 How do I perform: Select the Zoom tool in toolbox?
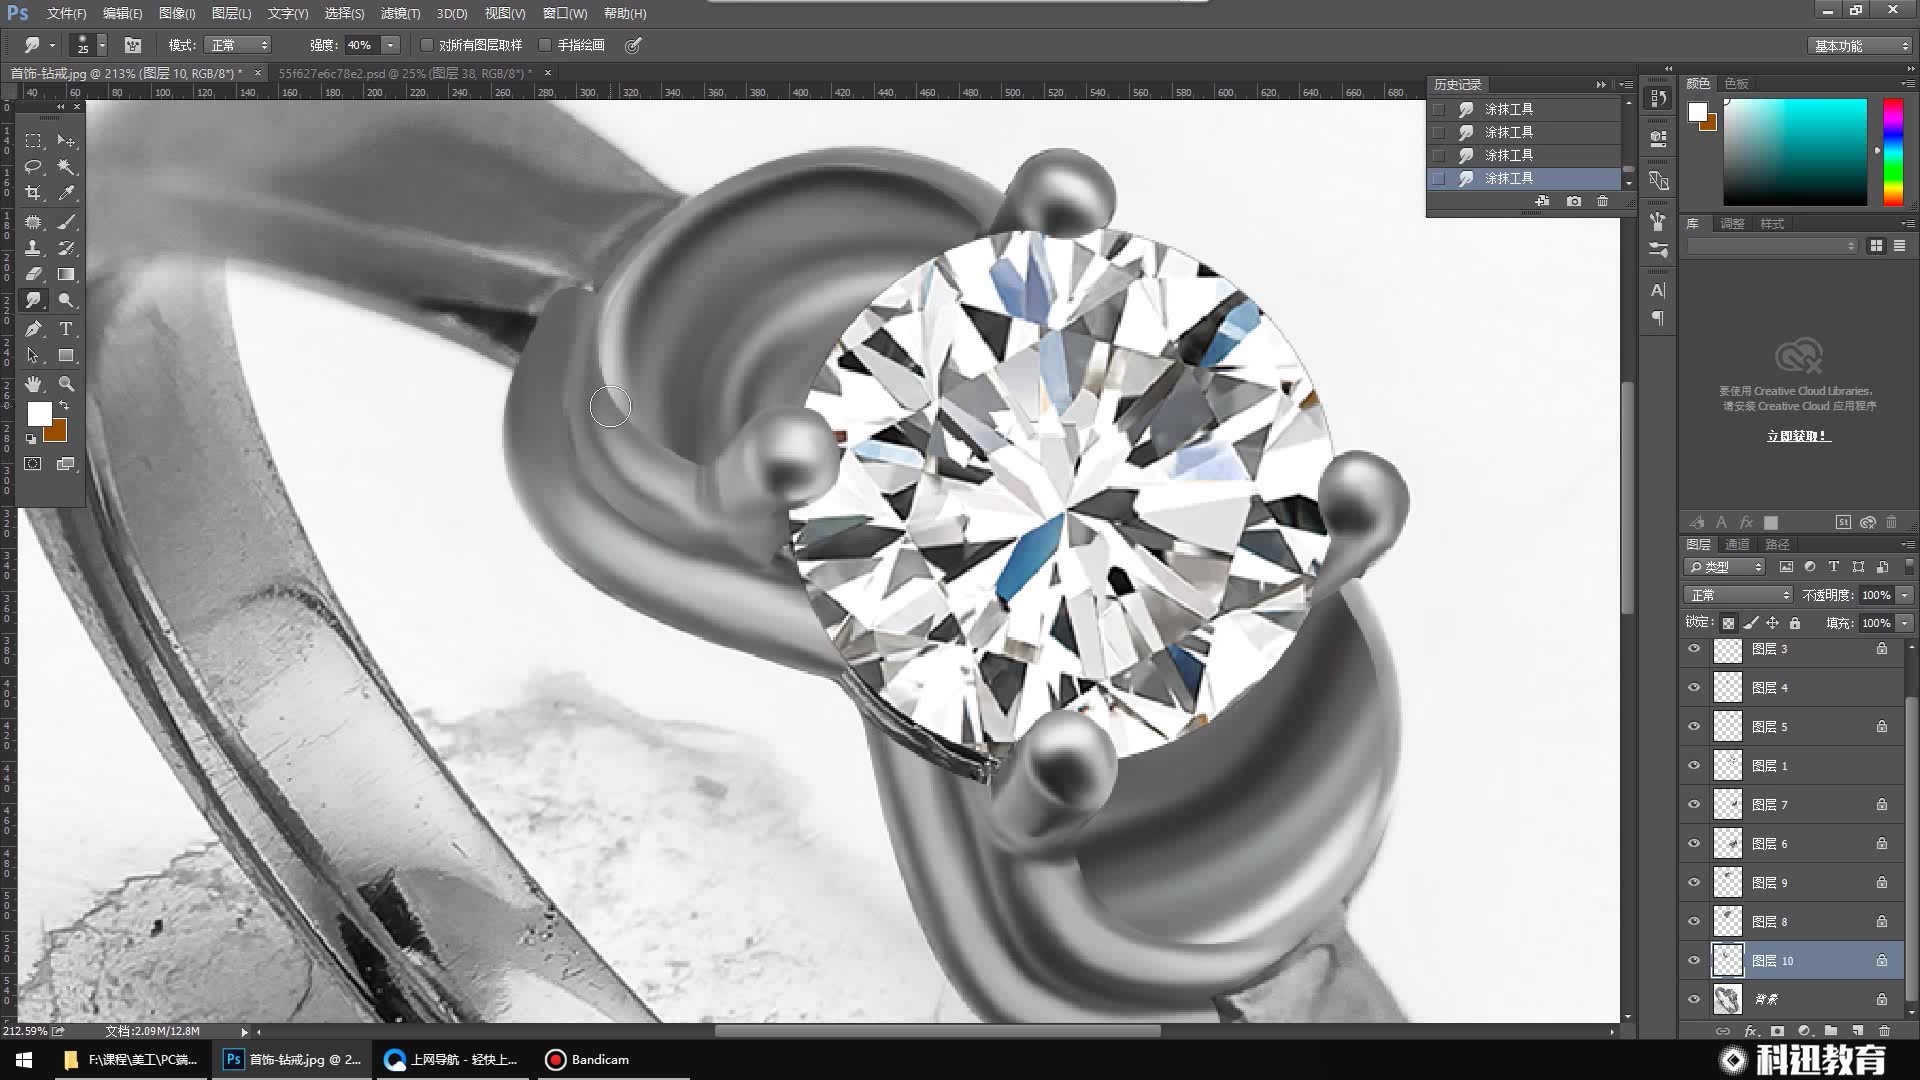pyautogui.click(x=66, y=384)
